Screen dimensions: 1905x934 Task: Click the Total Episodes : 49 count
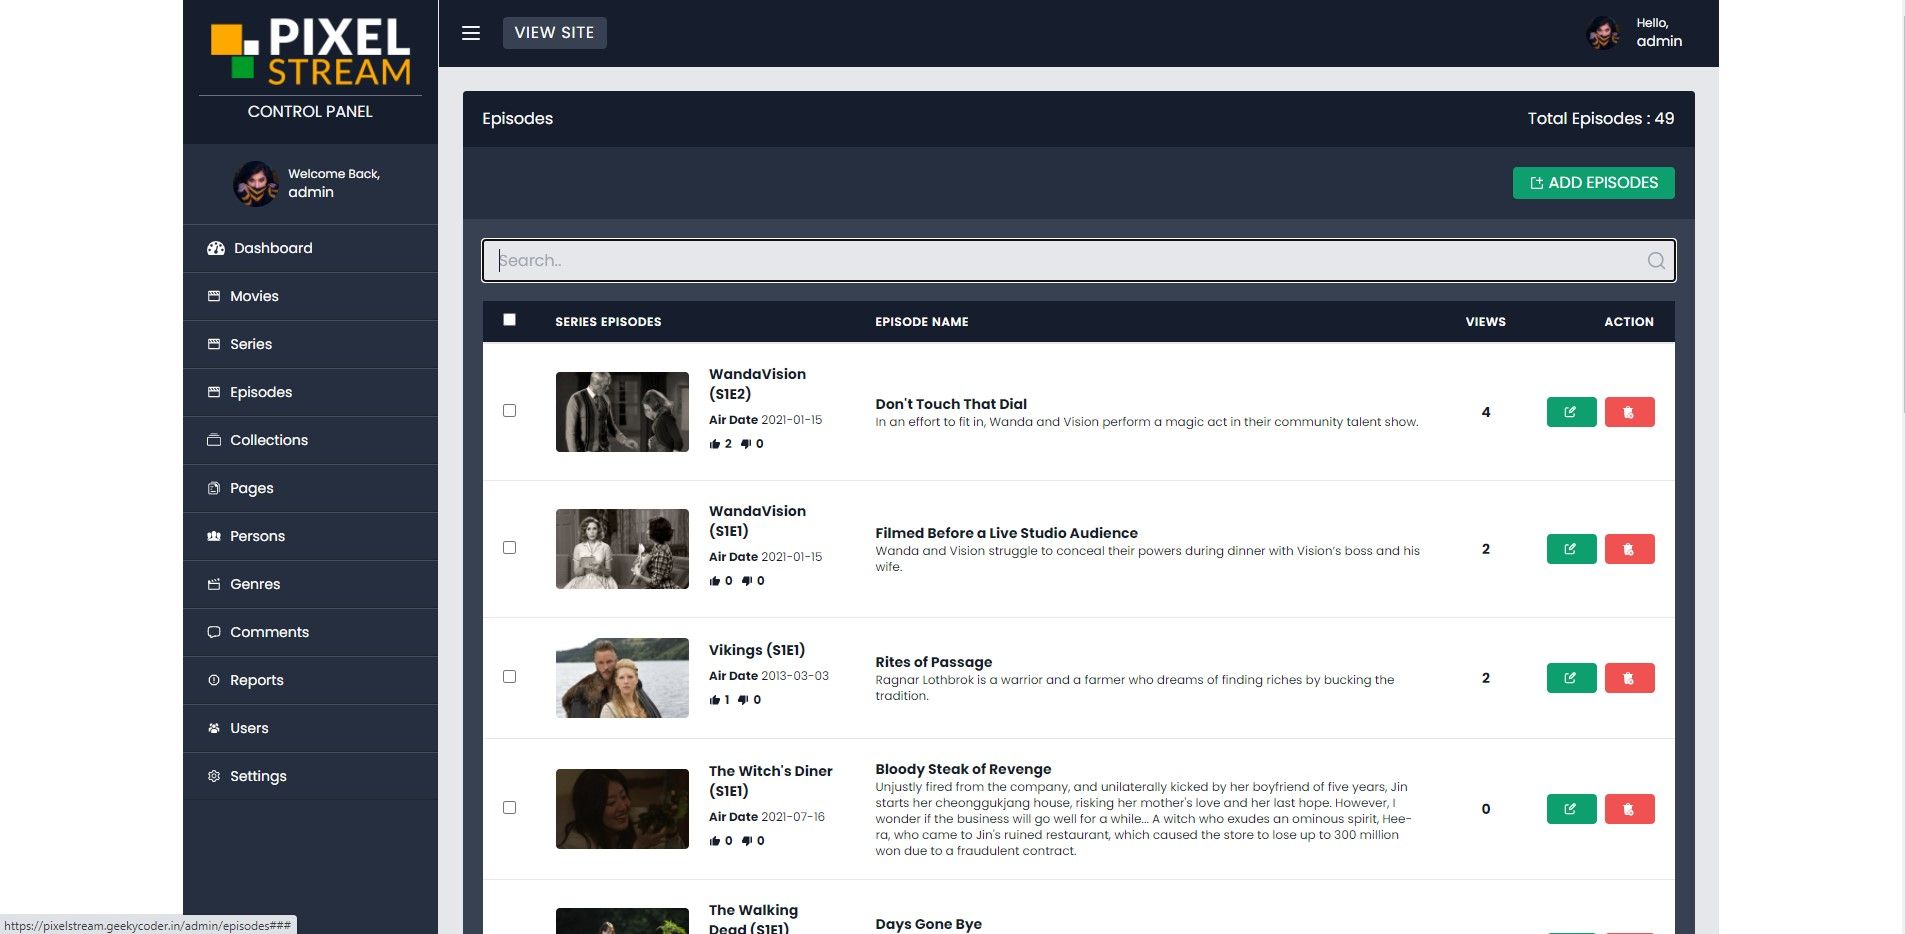[x=1601, y=118]
